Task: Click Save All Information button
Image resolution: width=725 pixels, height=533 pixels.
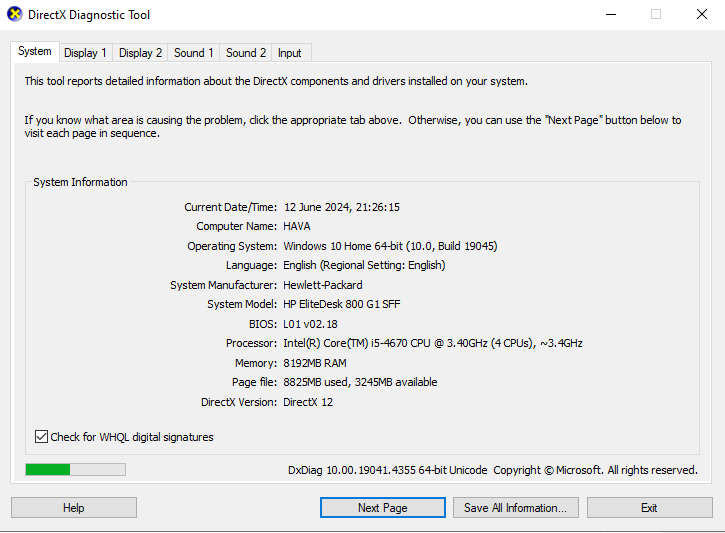Action: (516, 508)
